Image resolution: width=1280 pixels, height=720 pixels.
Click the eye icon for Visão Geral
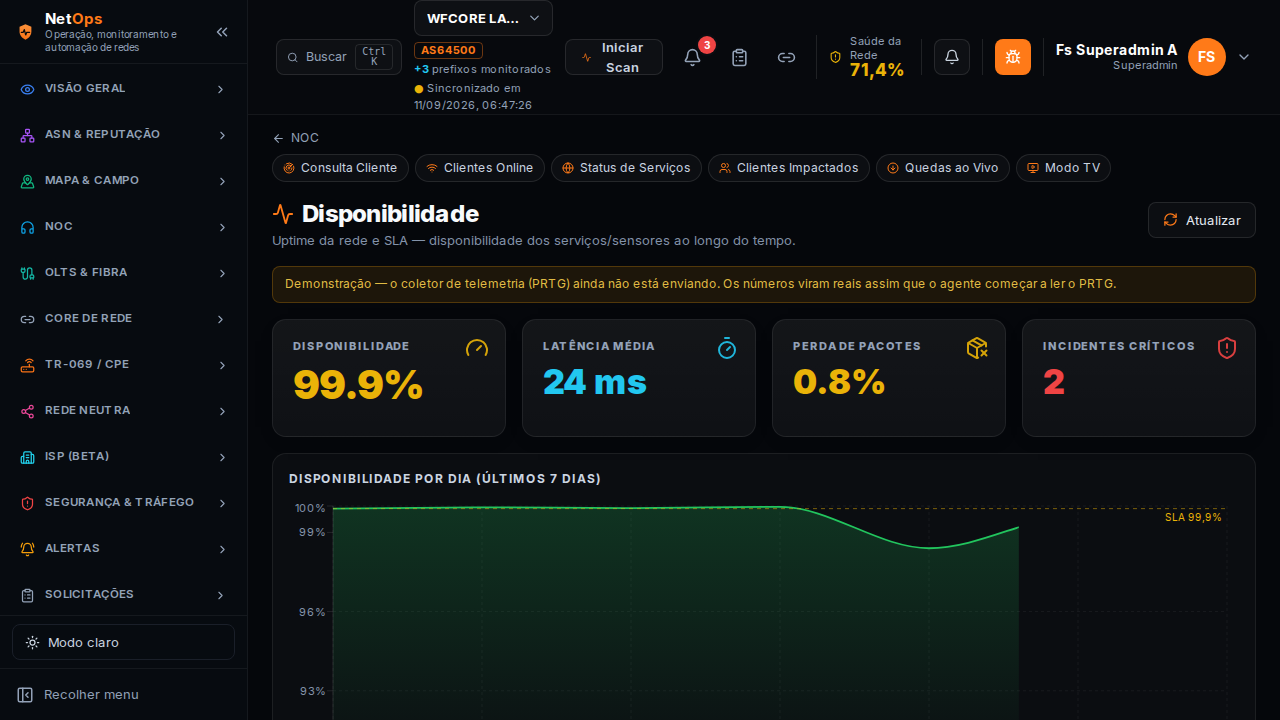point(27,89)
